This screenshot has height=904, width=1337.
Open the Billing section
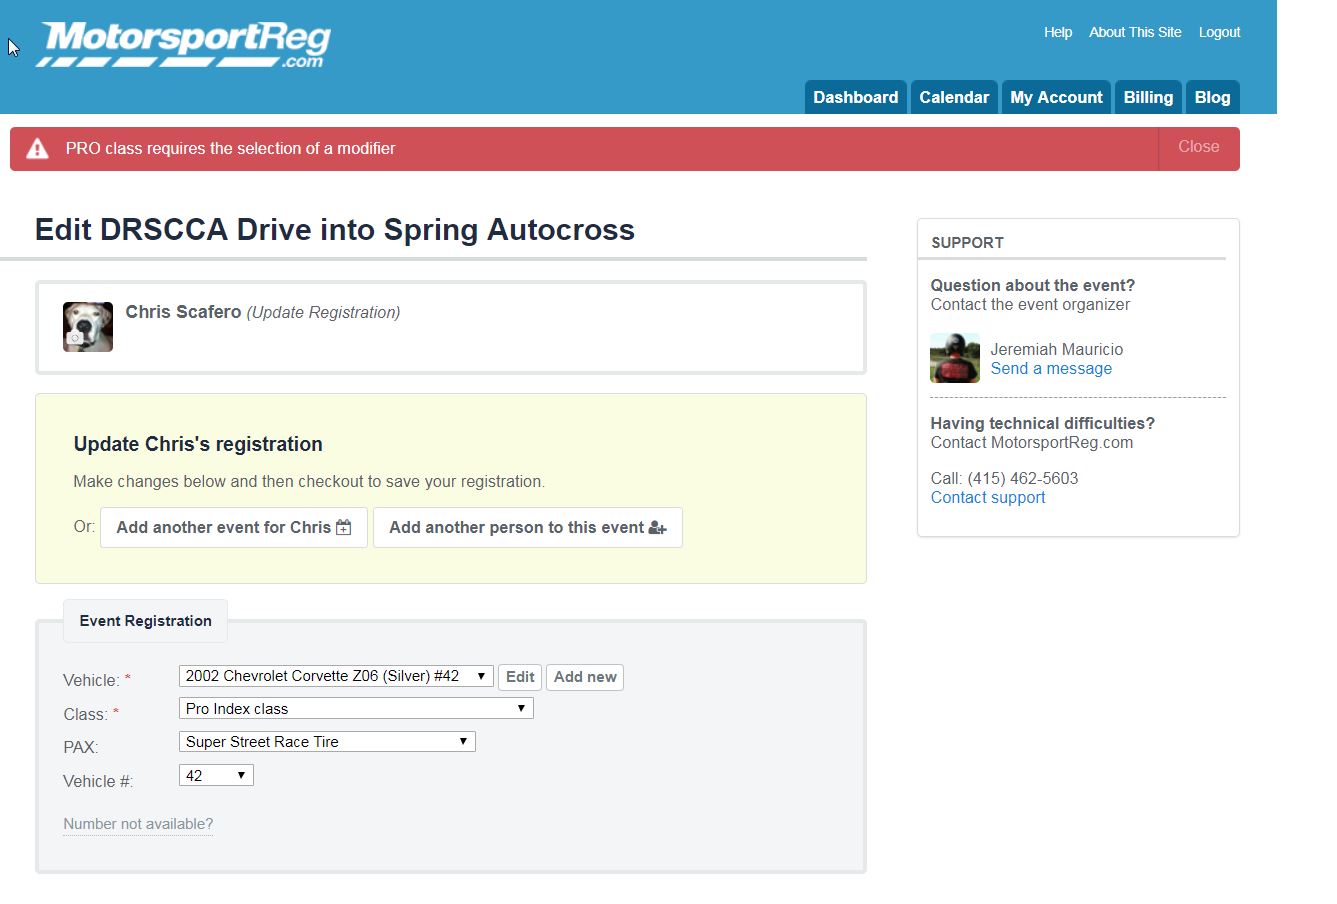(1147, 97)
